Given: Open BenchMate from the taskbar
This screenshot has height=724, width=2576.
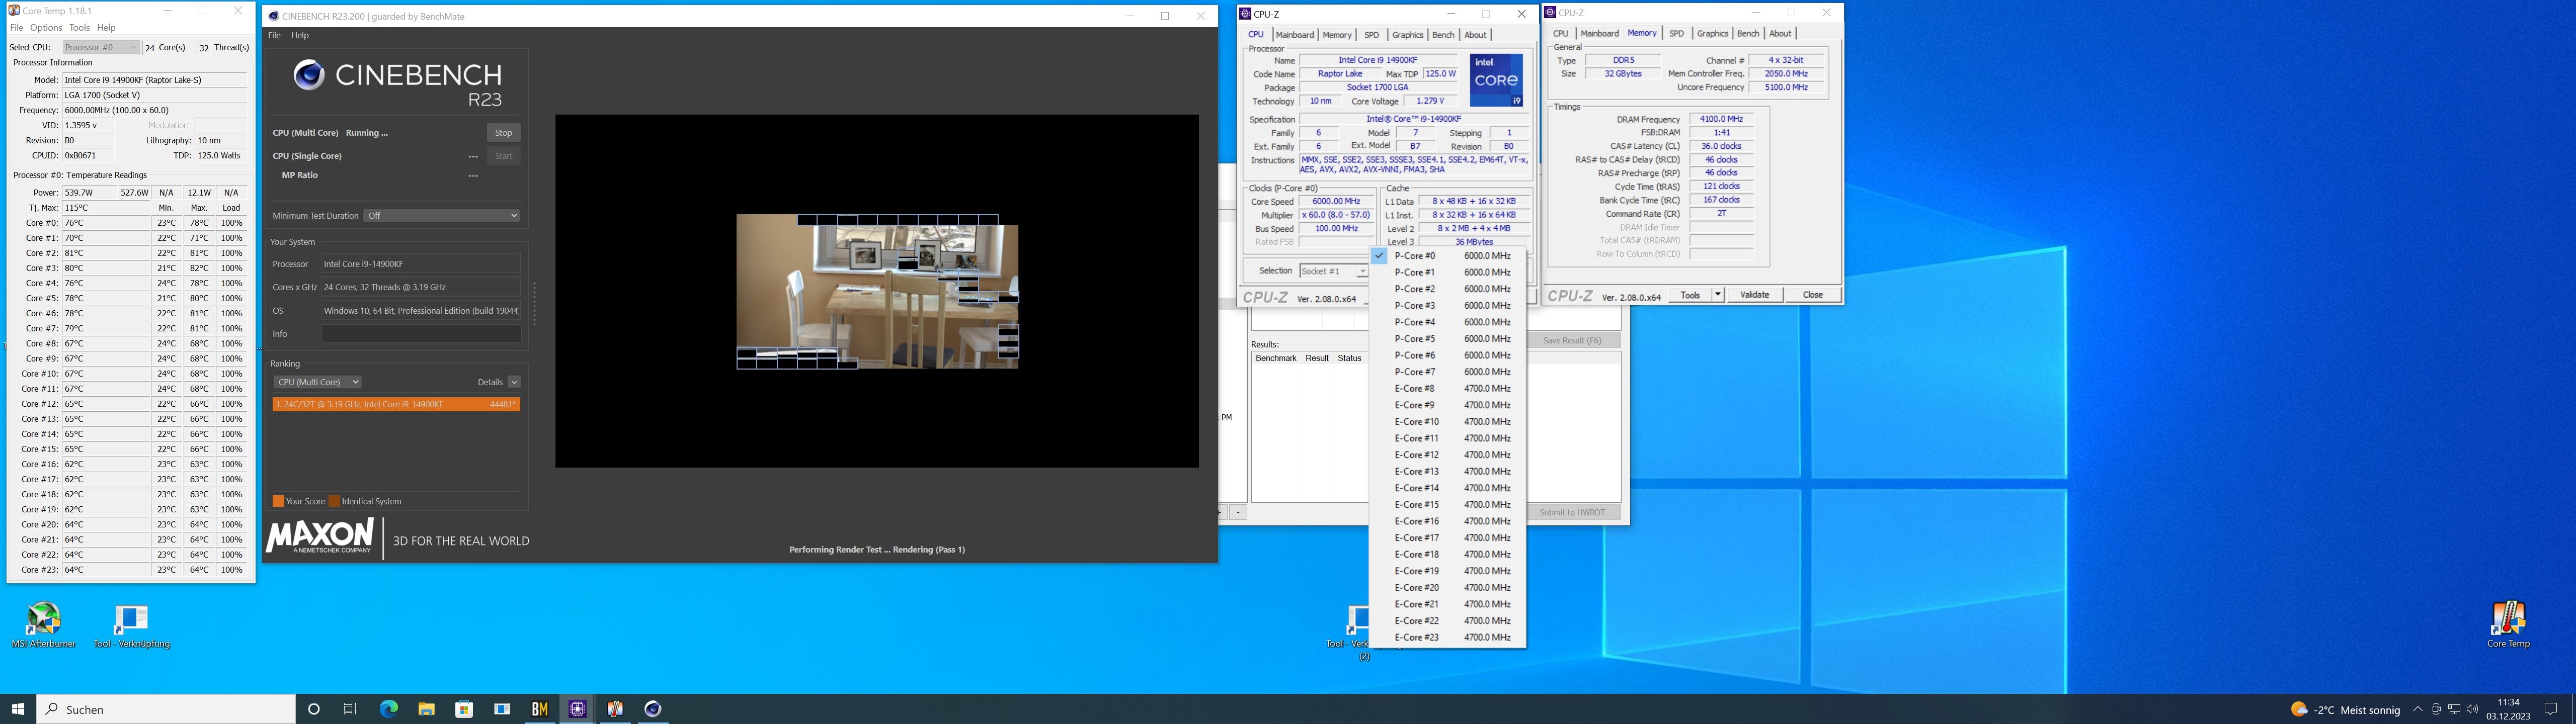Looking at the screenshot, I should click(x=540, y=709).
